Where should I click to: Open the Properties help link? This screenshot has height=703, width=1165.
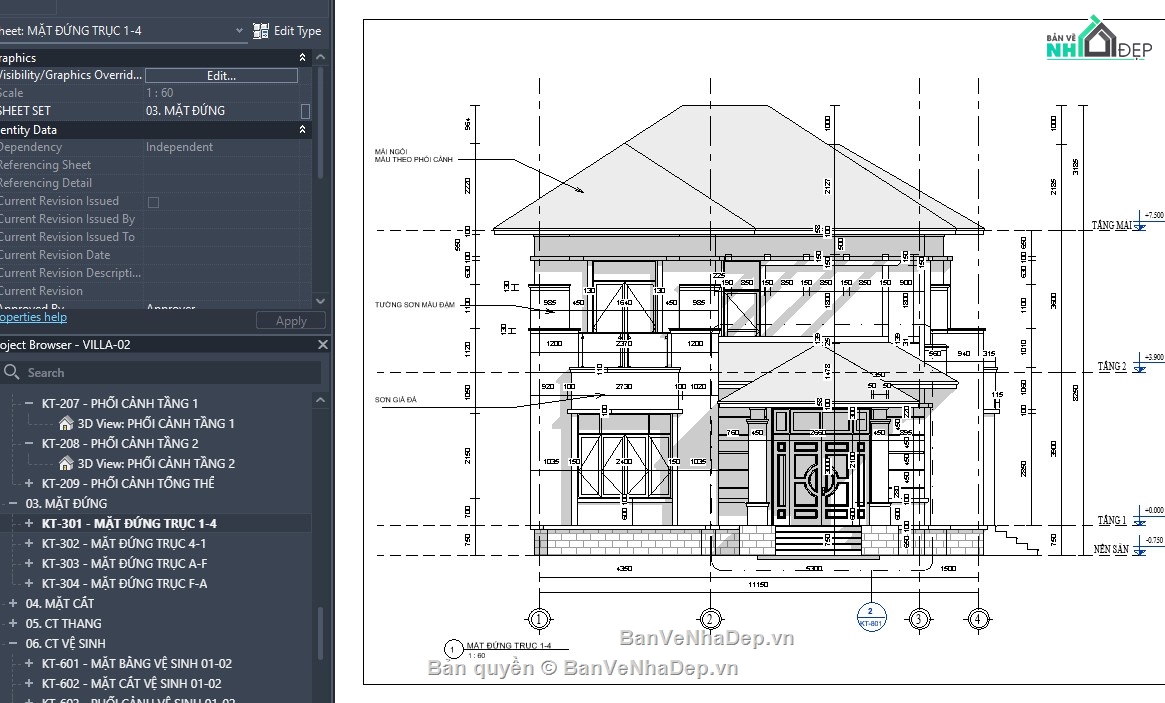33,316
